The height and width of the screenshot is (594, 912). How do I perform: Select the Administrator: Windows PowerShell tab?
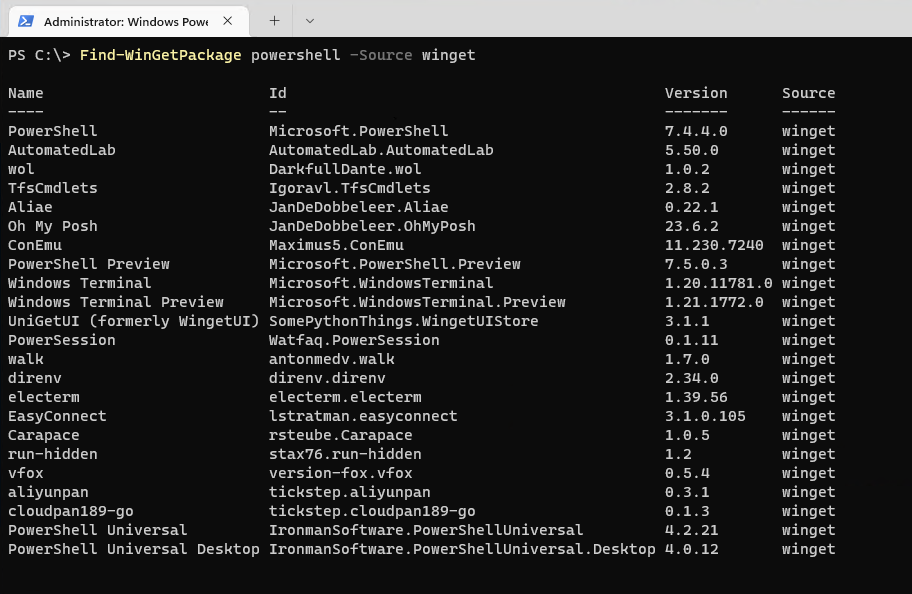click(x=129, y=22)
